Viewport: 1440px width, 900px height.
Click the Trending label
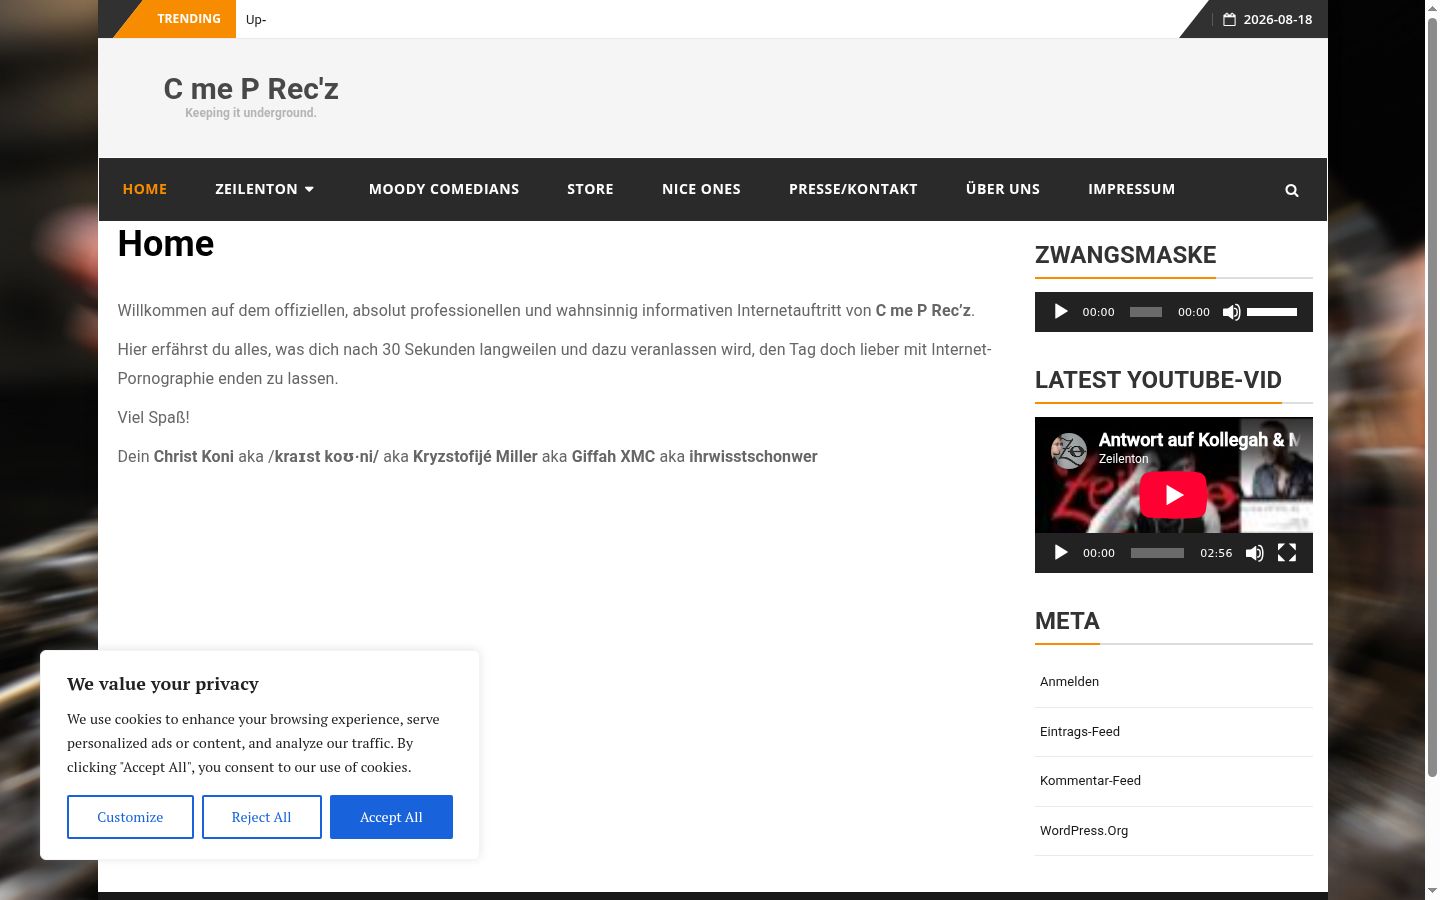point(189,19)
